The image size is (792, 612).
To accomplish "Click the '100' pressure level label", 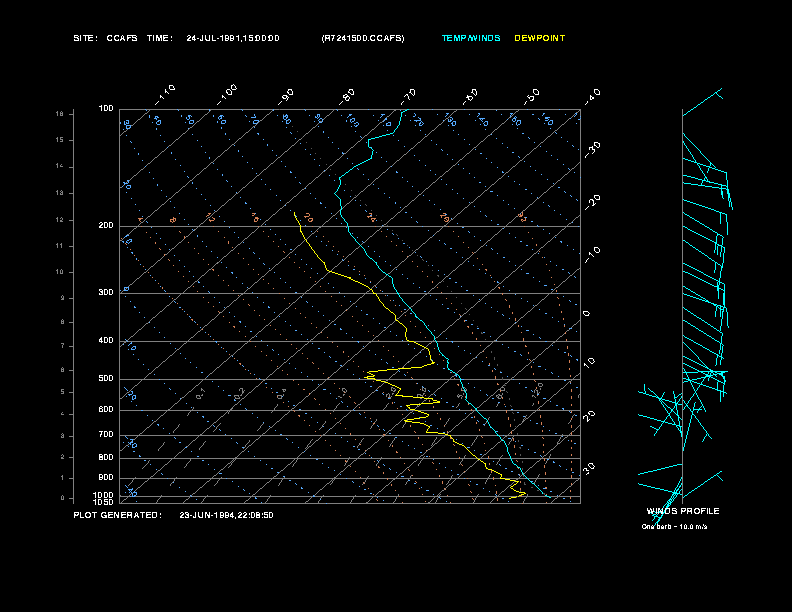I will click(x=106, y=109).
